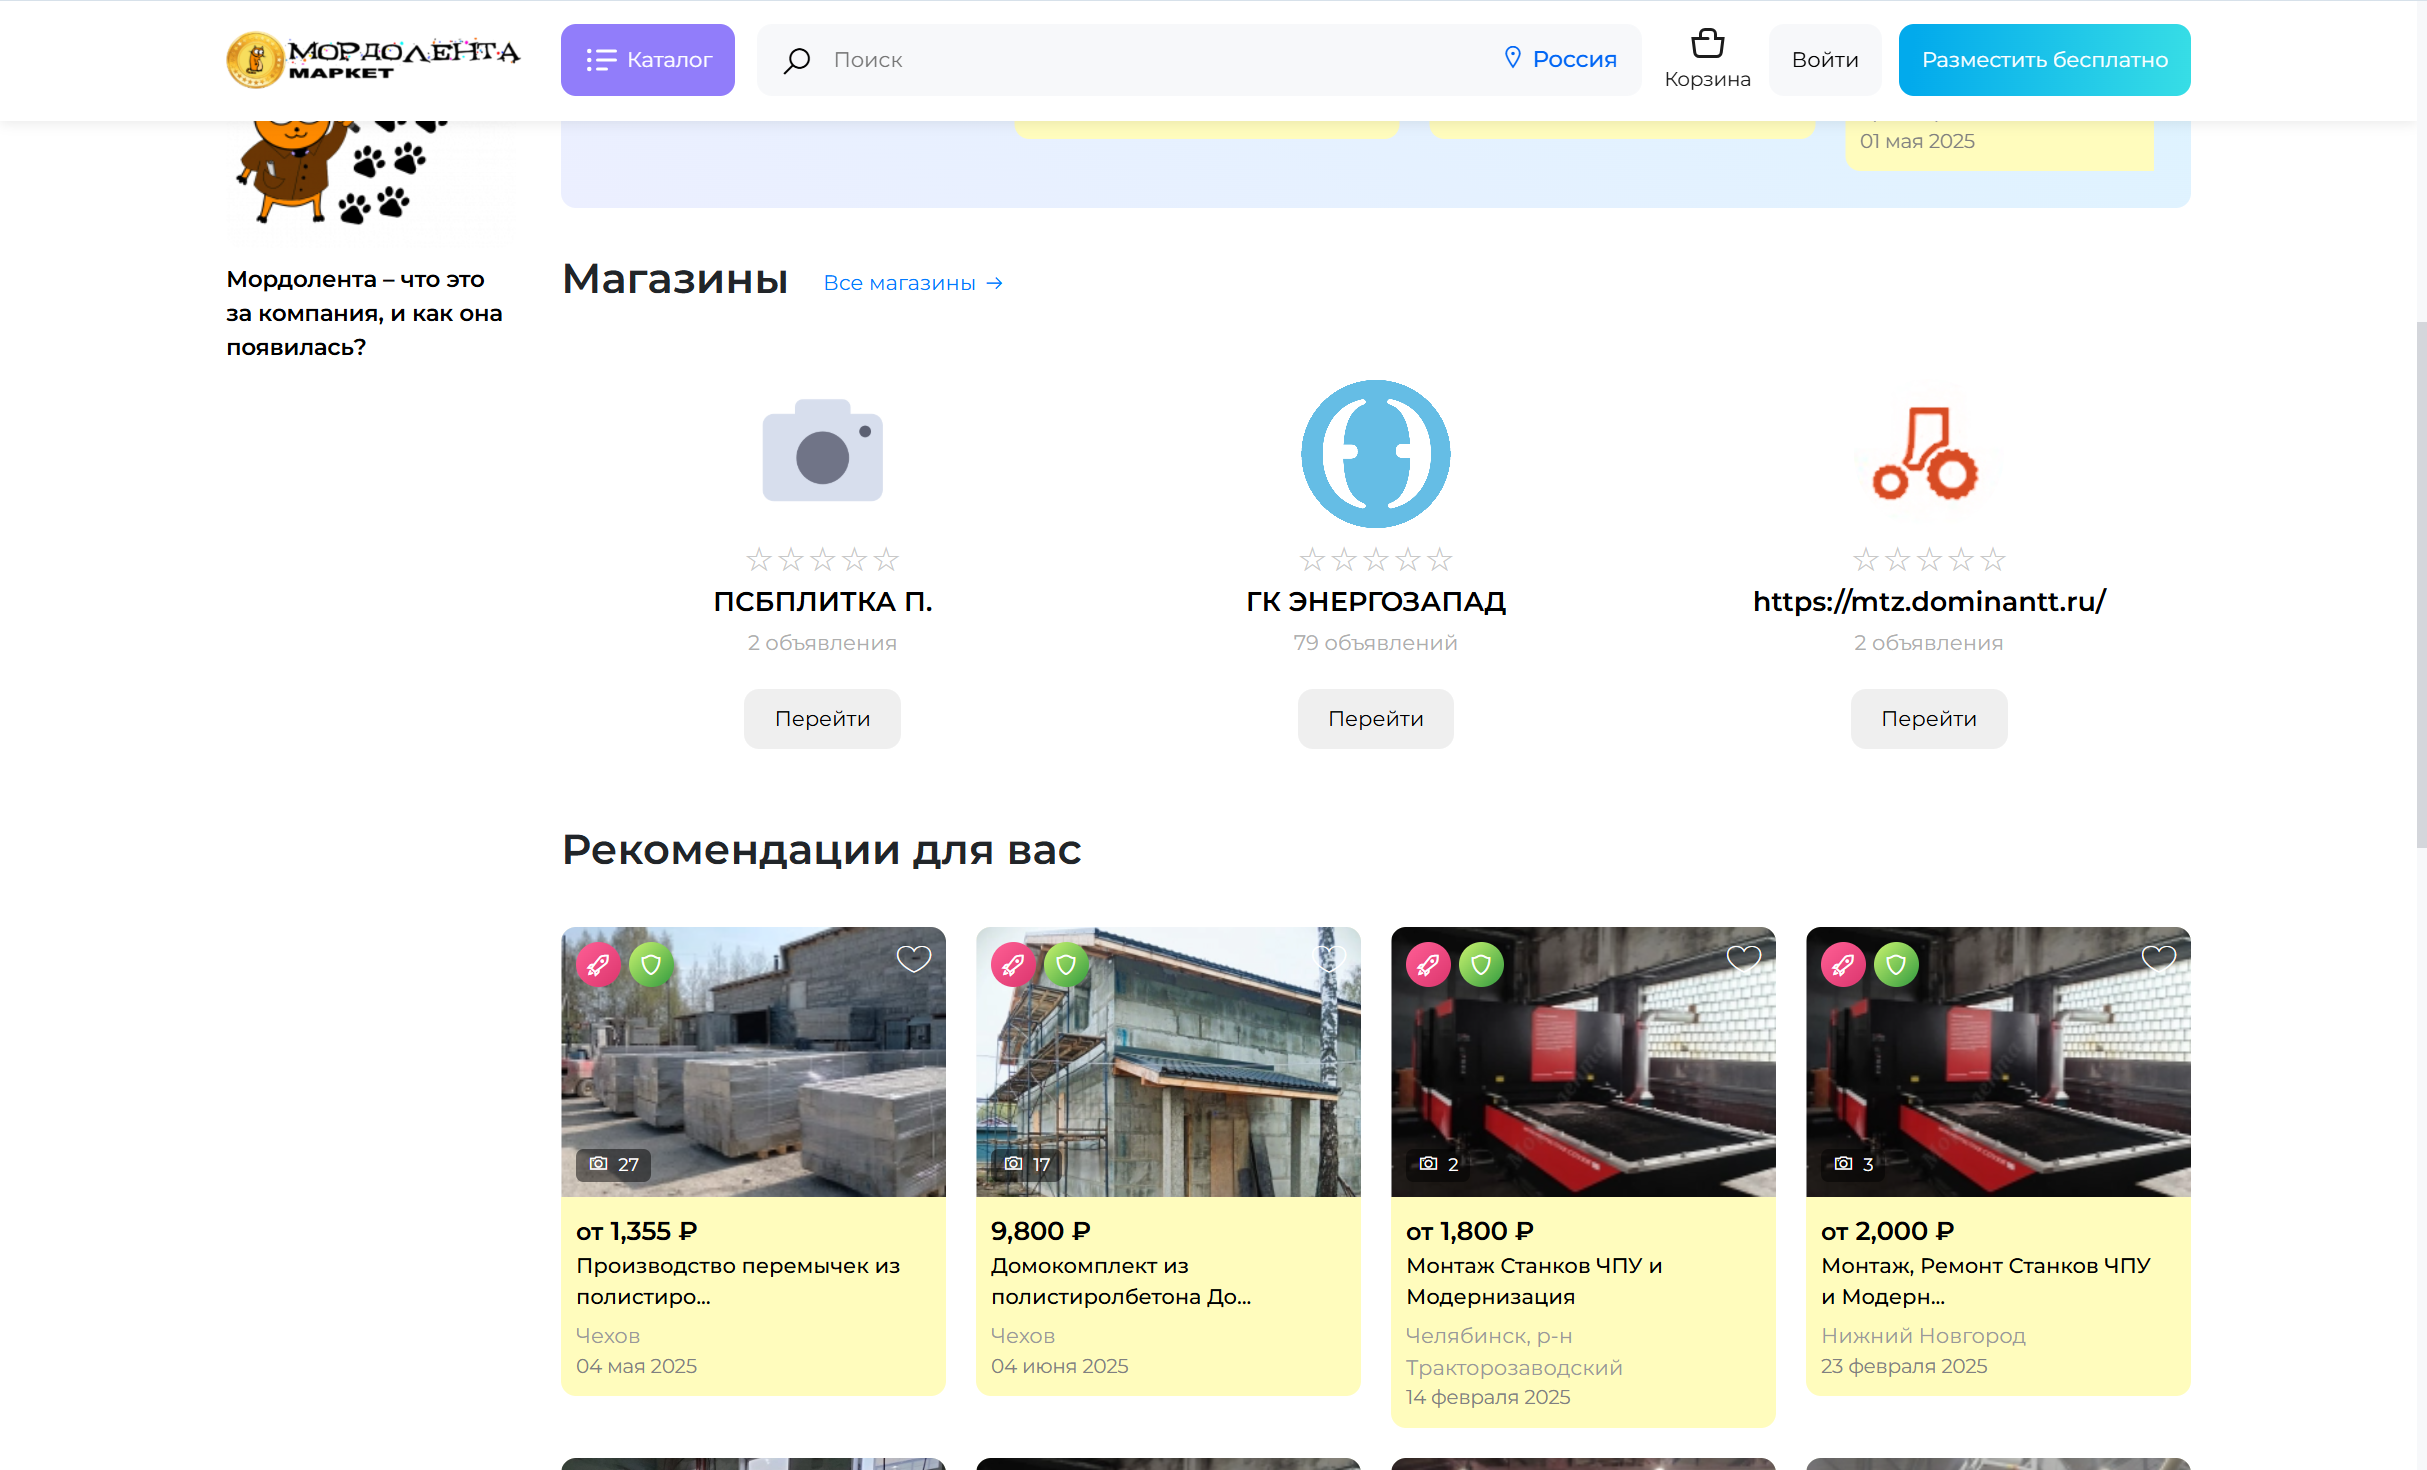Open the CNC machine photo with 2 images
The image size is (2427, 1470).
click(1583, 1061)
